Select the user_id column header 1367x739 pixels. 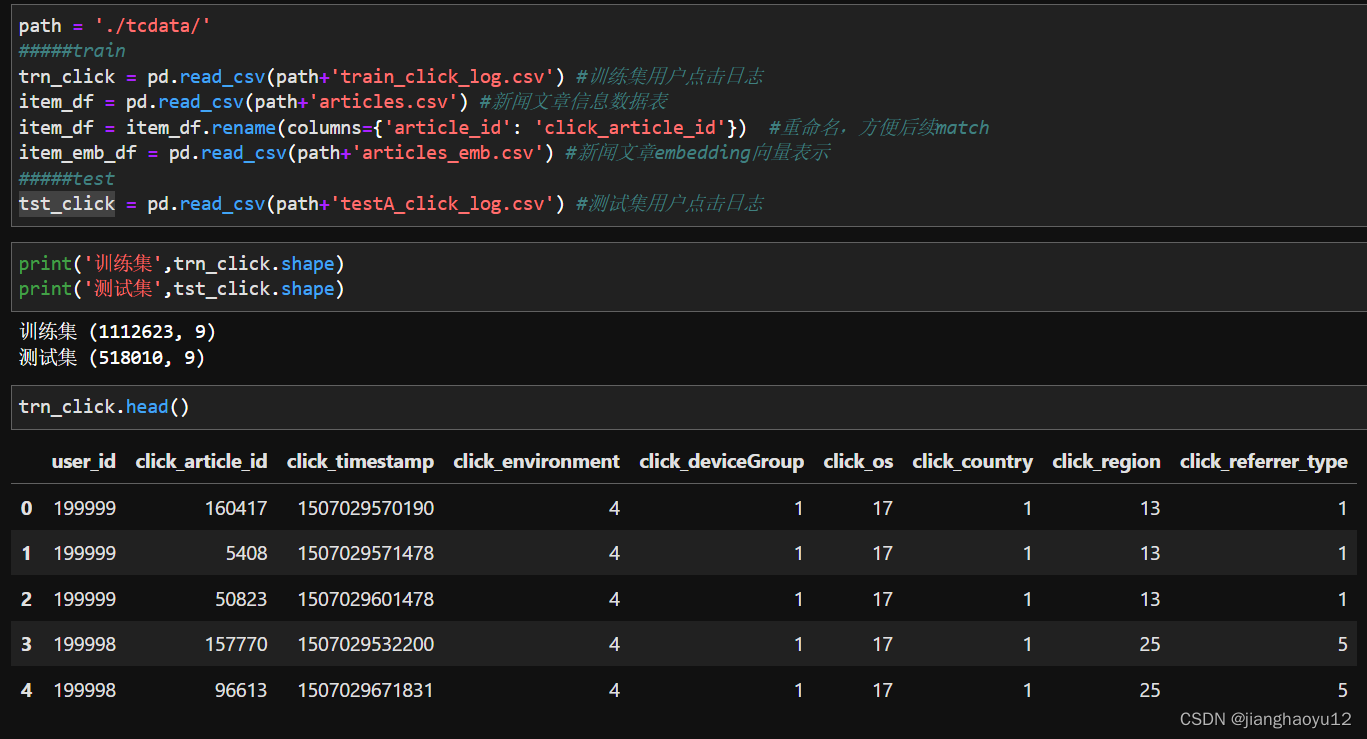coord(84,461)
